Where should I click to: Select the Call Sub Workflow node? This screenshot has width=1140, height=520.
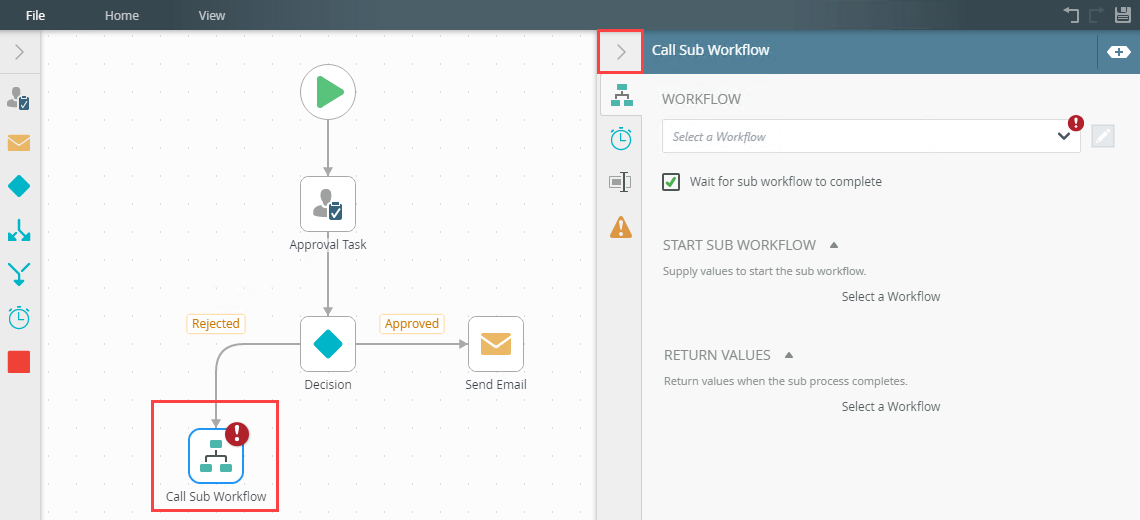pos(216,456)
